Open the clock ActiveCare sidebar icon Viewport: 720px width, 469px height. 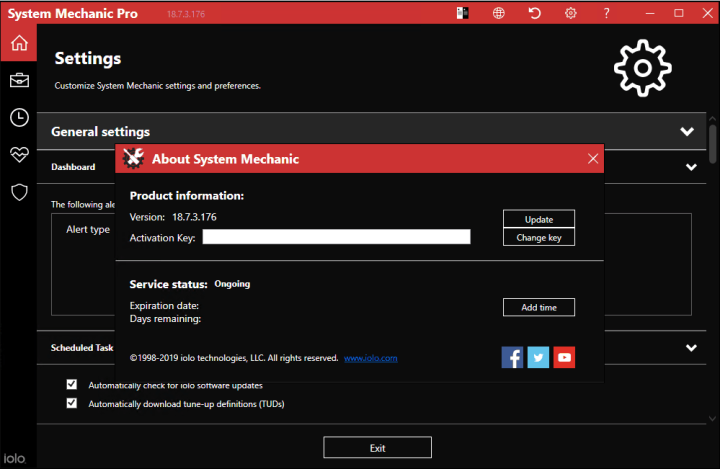pos(19,118)
